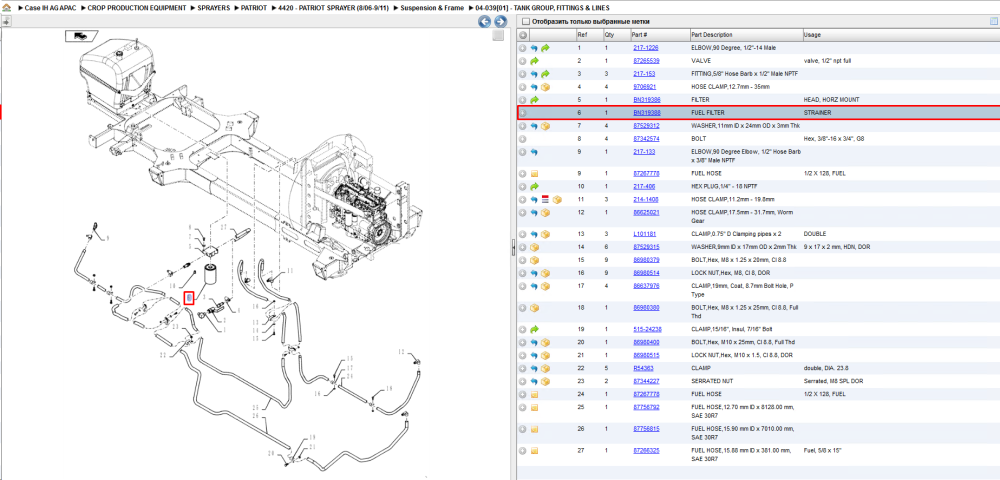Image resolution: width=1000 pixels, height=480 pixels.
Task: Click the box icon on the 86980379 row
Action: click(534, 260)
